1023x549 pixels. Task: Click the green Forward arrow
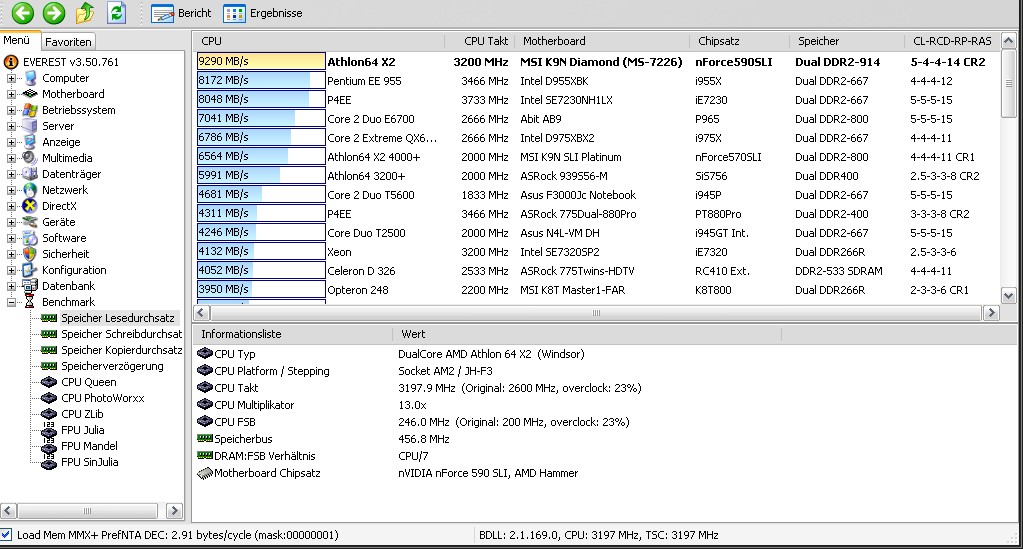pyautogui.click(x=54, y=12)
